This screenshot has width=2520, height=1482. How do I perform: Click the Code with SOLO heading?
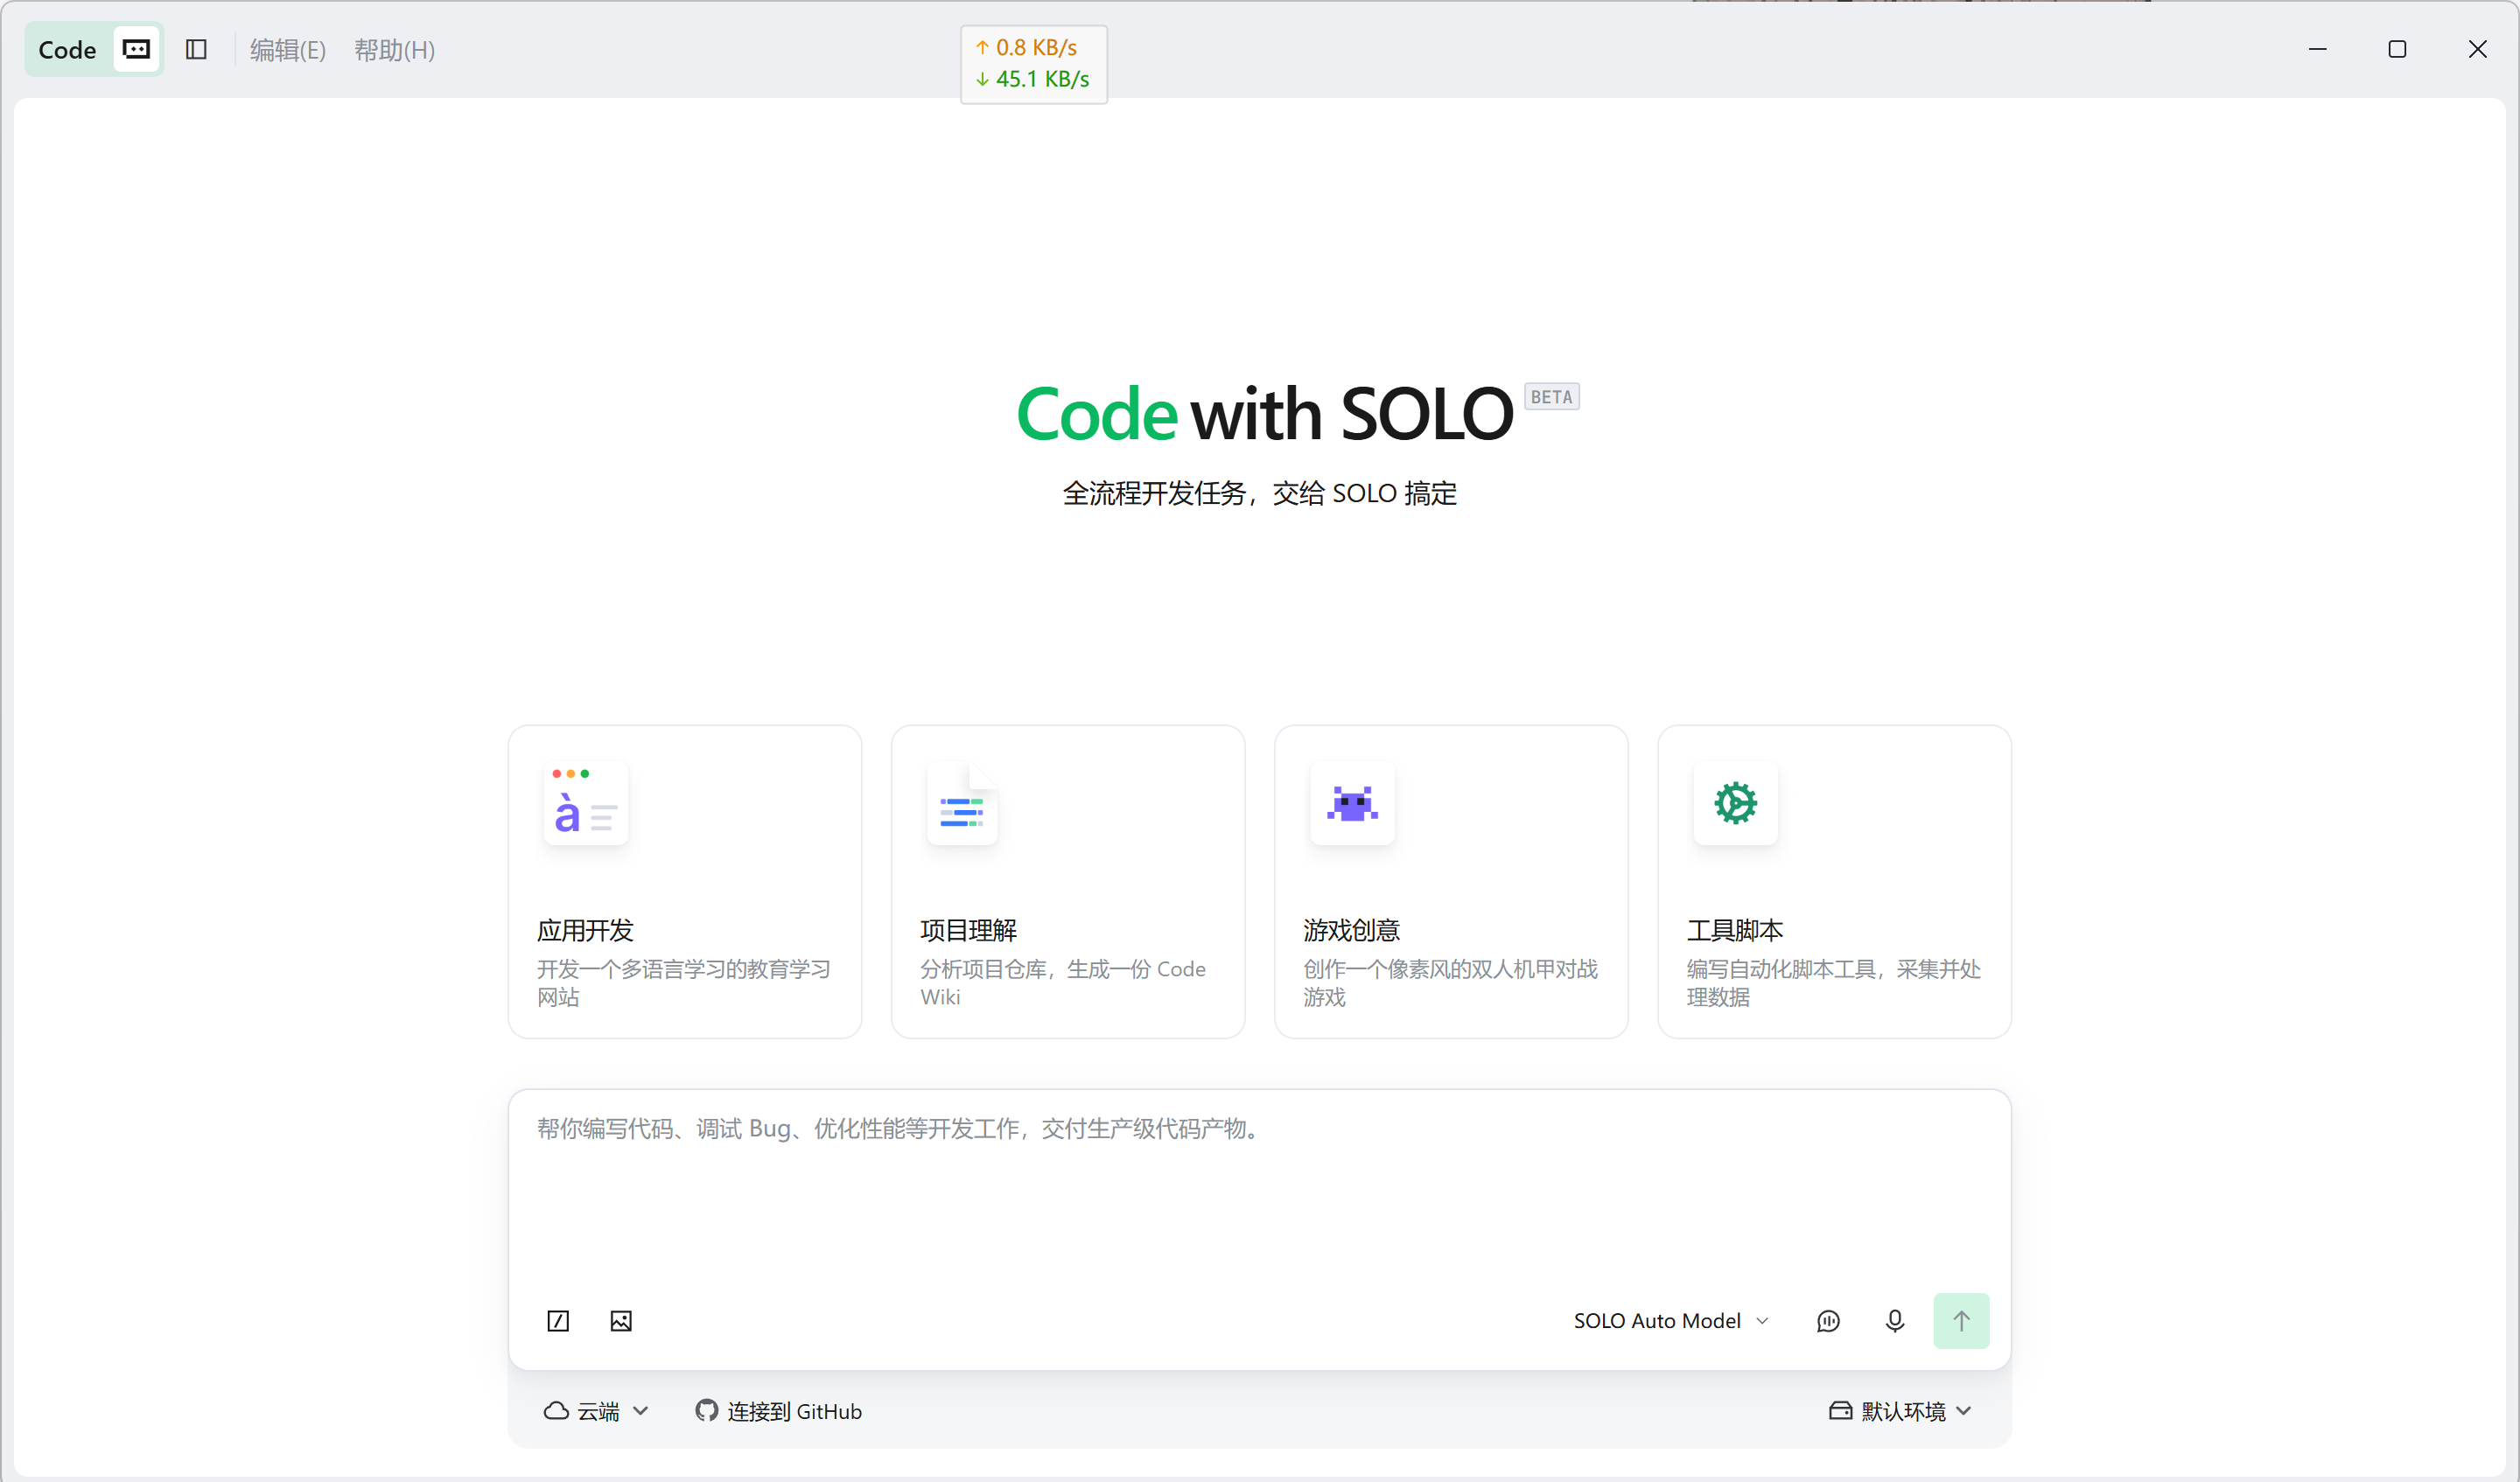1265,414
